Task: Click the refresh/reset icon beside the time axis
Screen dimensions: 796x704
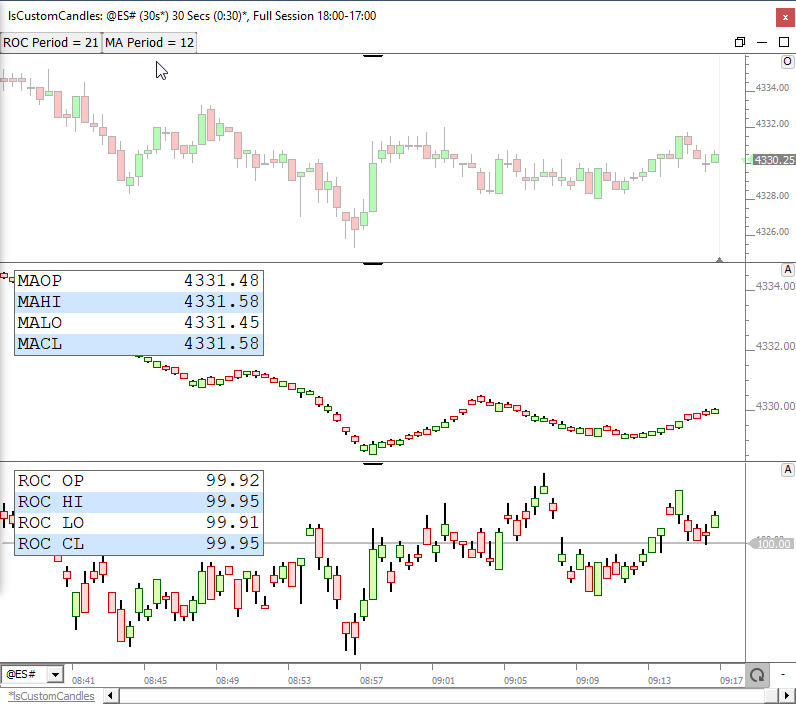Action: 757,675
